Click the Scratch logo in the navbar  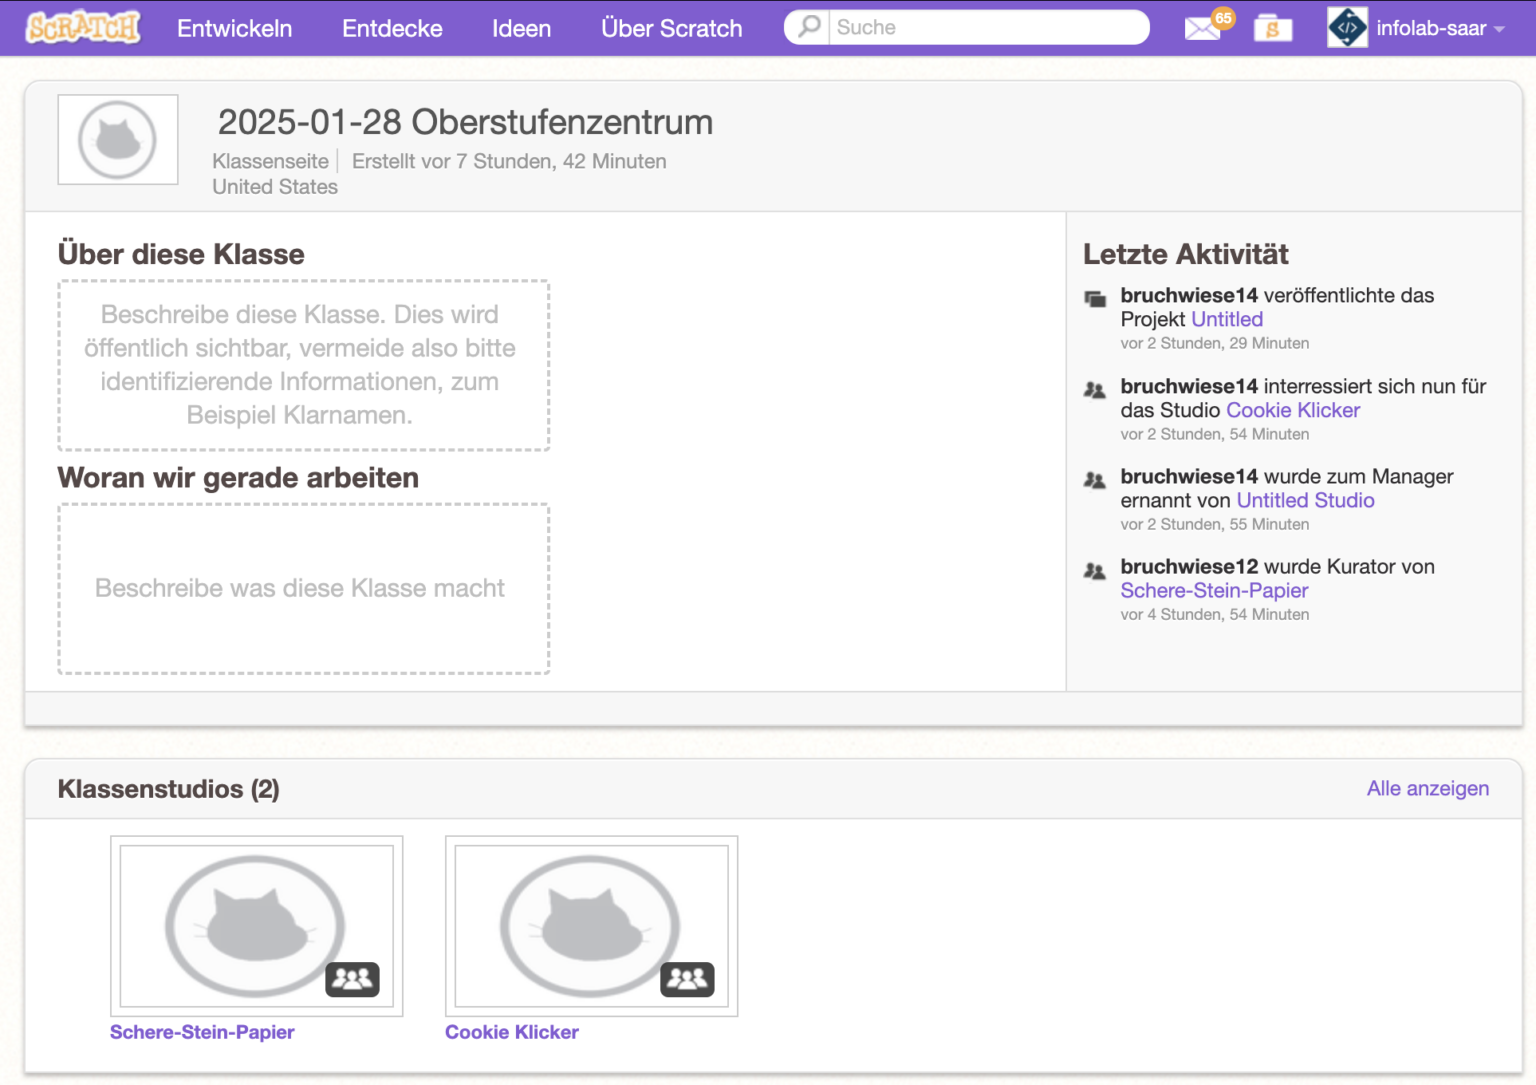click(x=83, y=27)
